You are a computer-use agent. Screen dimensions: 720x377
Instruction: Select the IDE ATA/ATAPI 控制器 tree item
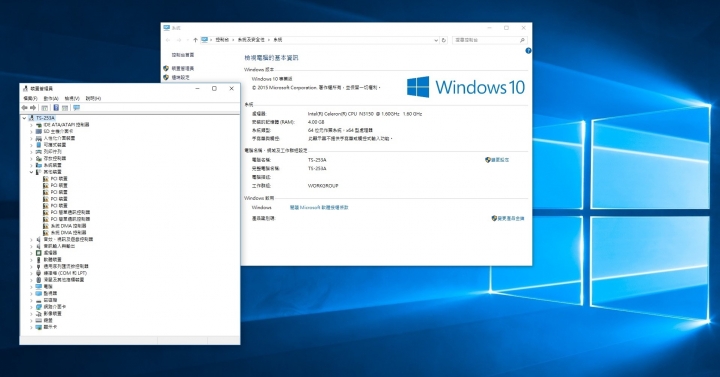click(67, 125)
